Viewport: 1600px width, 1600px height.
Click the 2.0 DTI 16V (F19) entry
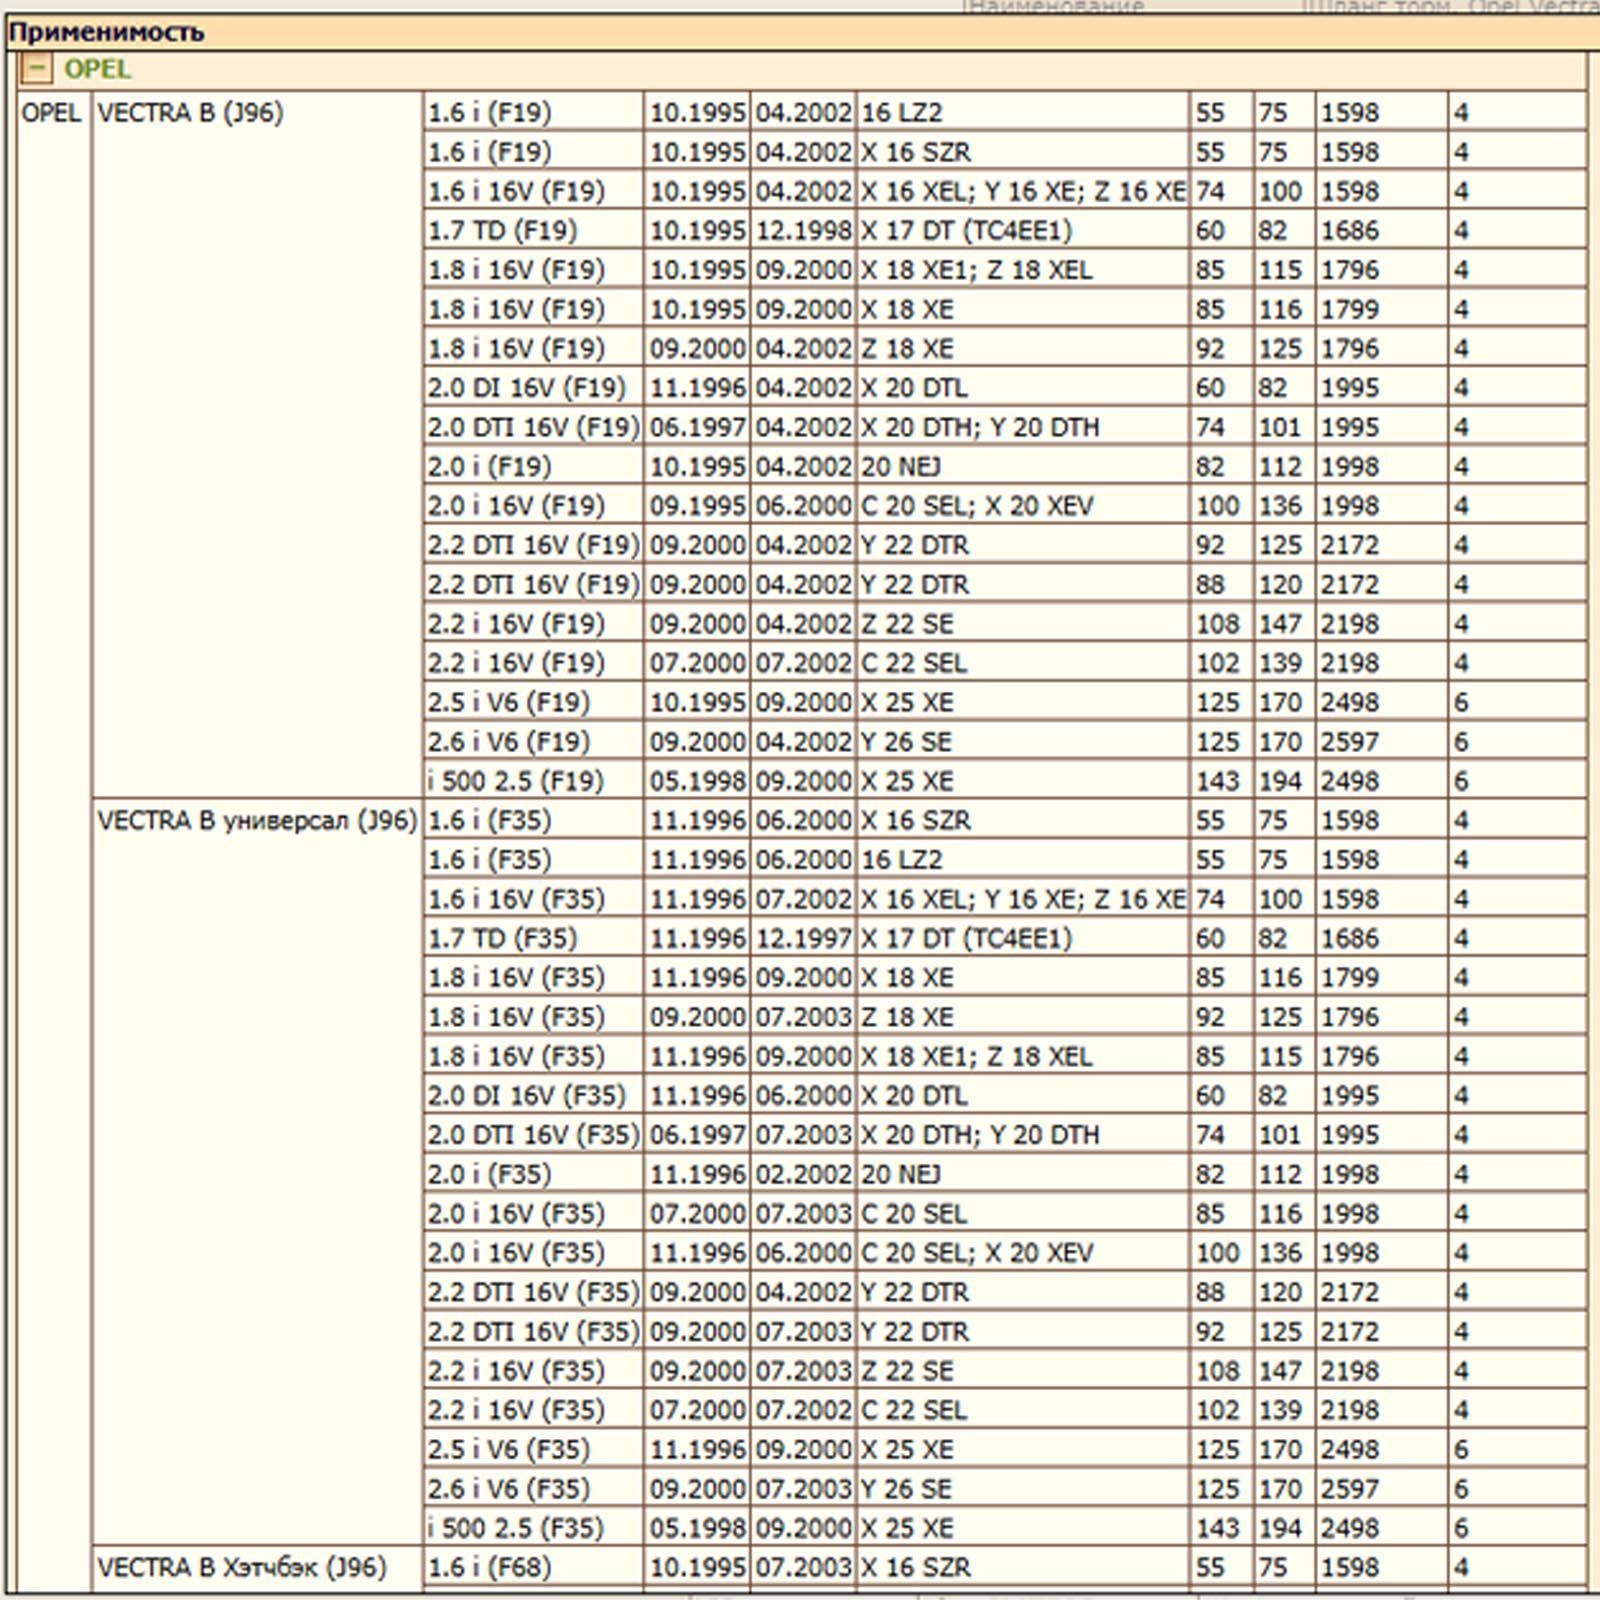coord(533,428)
